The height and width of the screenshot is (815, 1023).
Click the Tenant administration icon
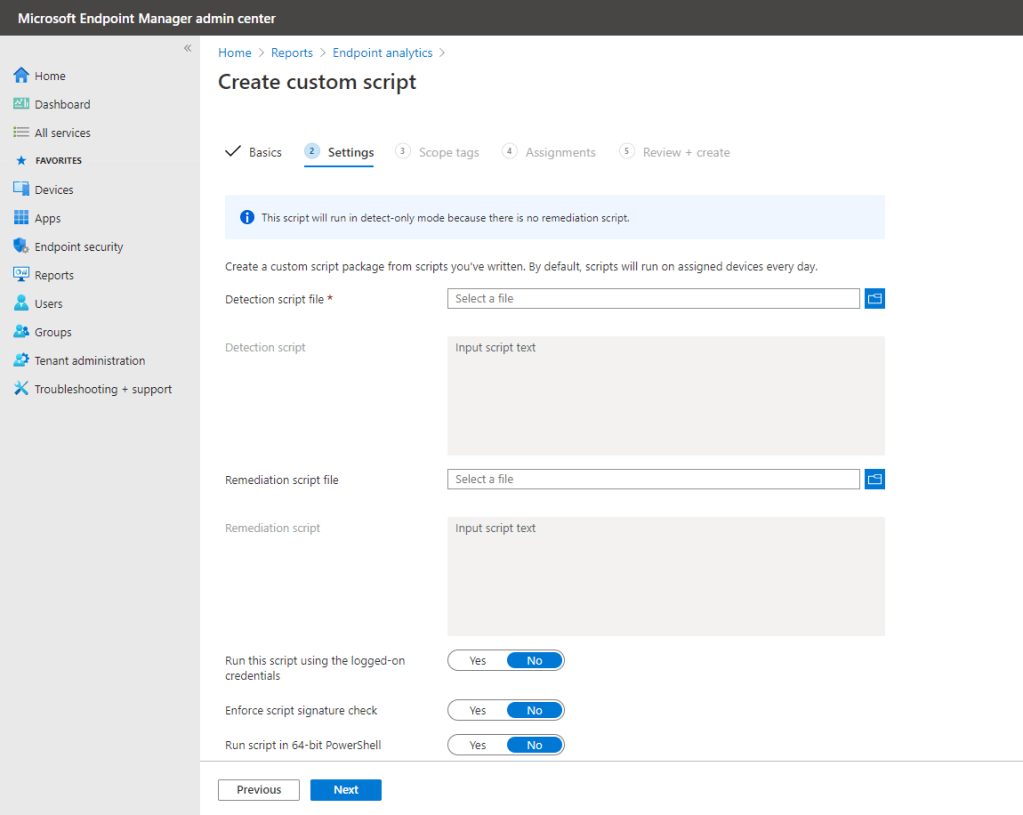click(x=21, y=360)
